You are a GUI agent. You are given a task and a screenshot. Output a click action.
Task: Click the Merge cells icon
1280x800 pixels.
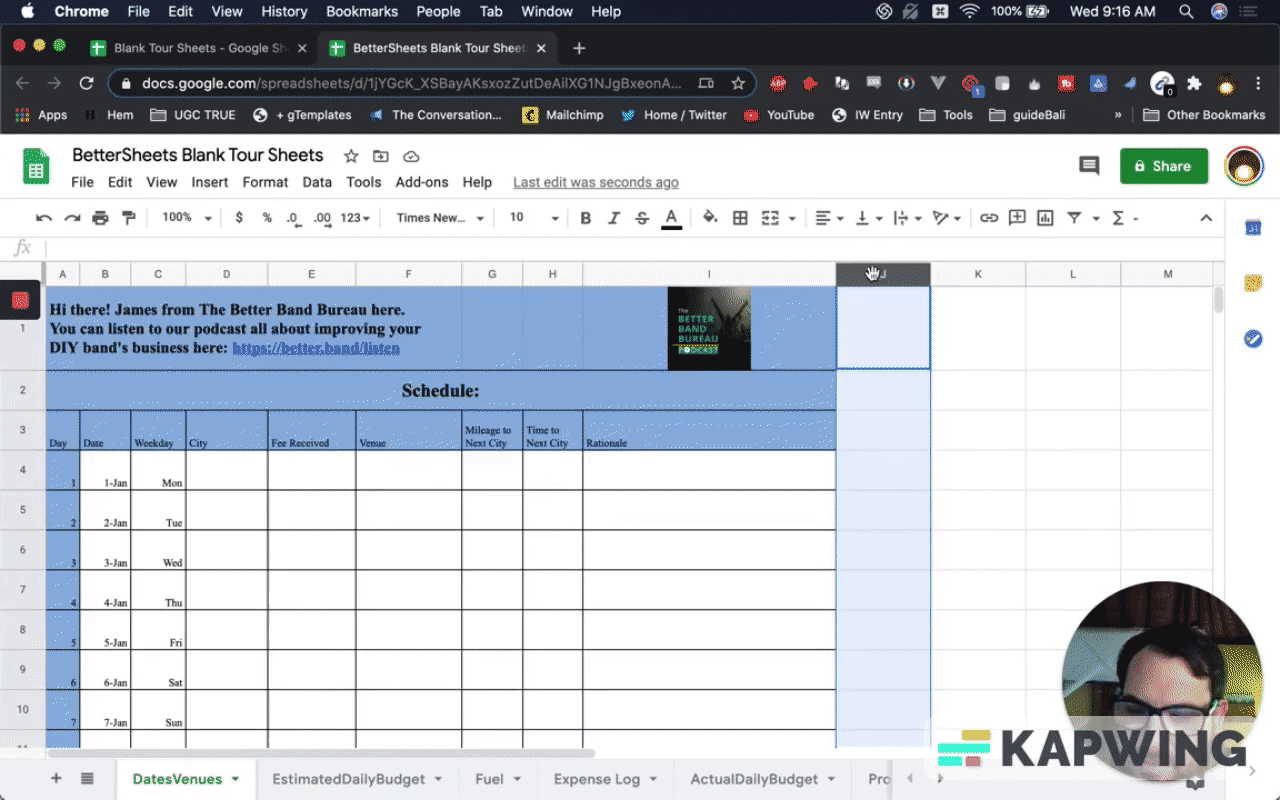click(770, 218)
